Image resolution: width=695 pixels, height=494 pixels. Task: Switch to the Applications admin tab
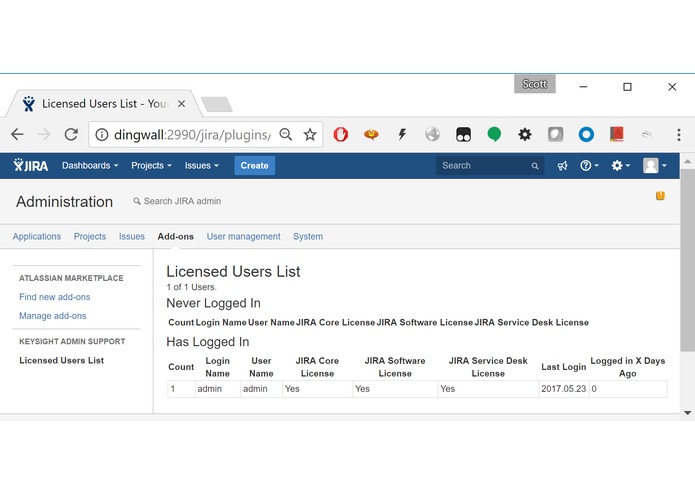pos(37,236)
